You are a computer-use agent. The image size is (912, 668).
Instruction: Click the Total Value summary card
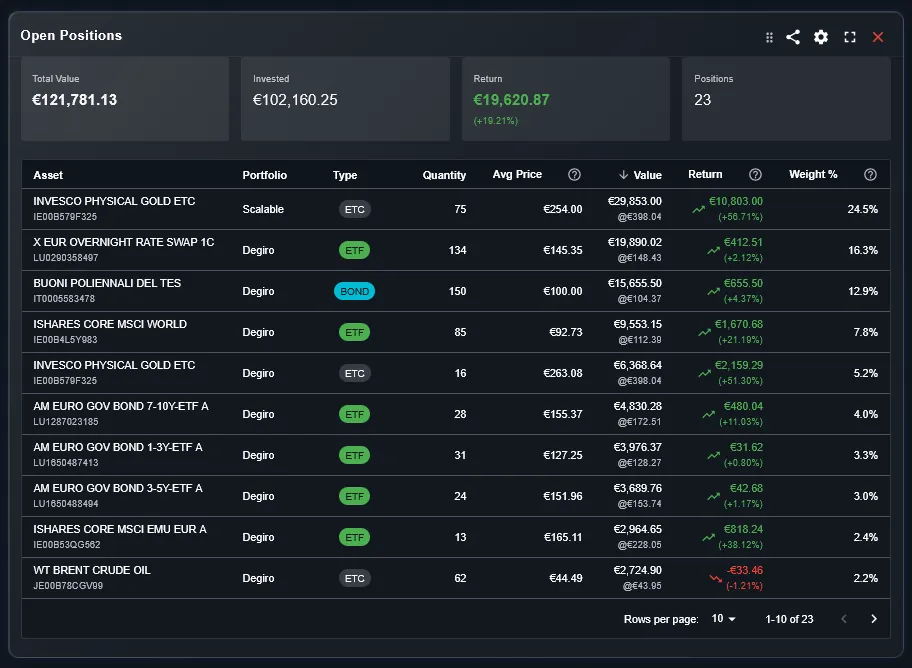point(125,98)
